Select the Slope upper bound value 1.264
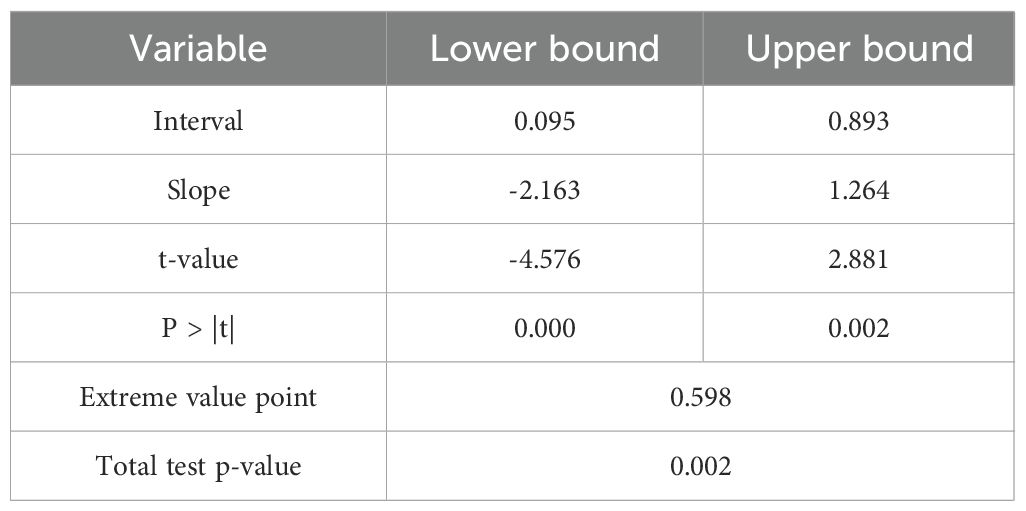 point(859,191)
